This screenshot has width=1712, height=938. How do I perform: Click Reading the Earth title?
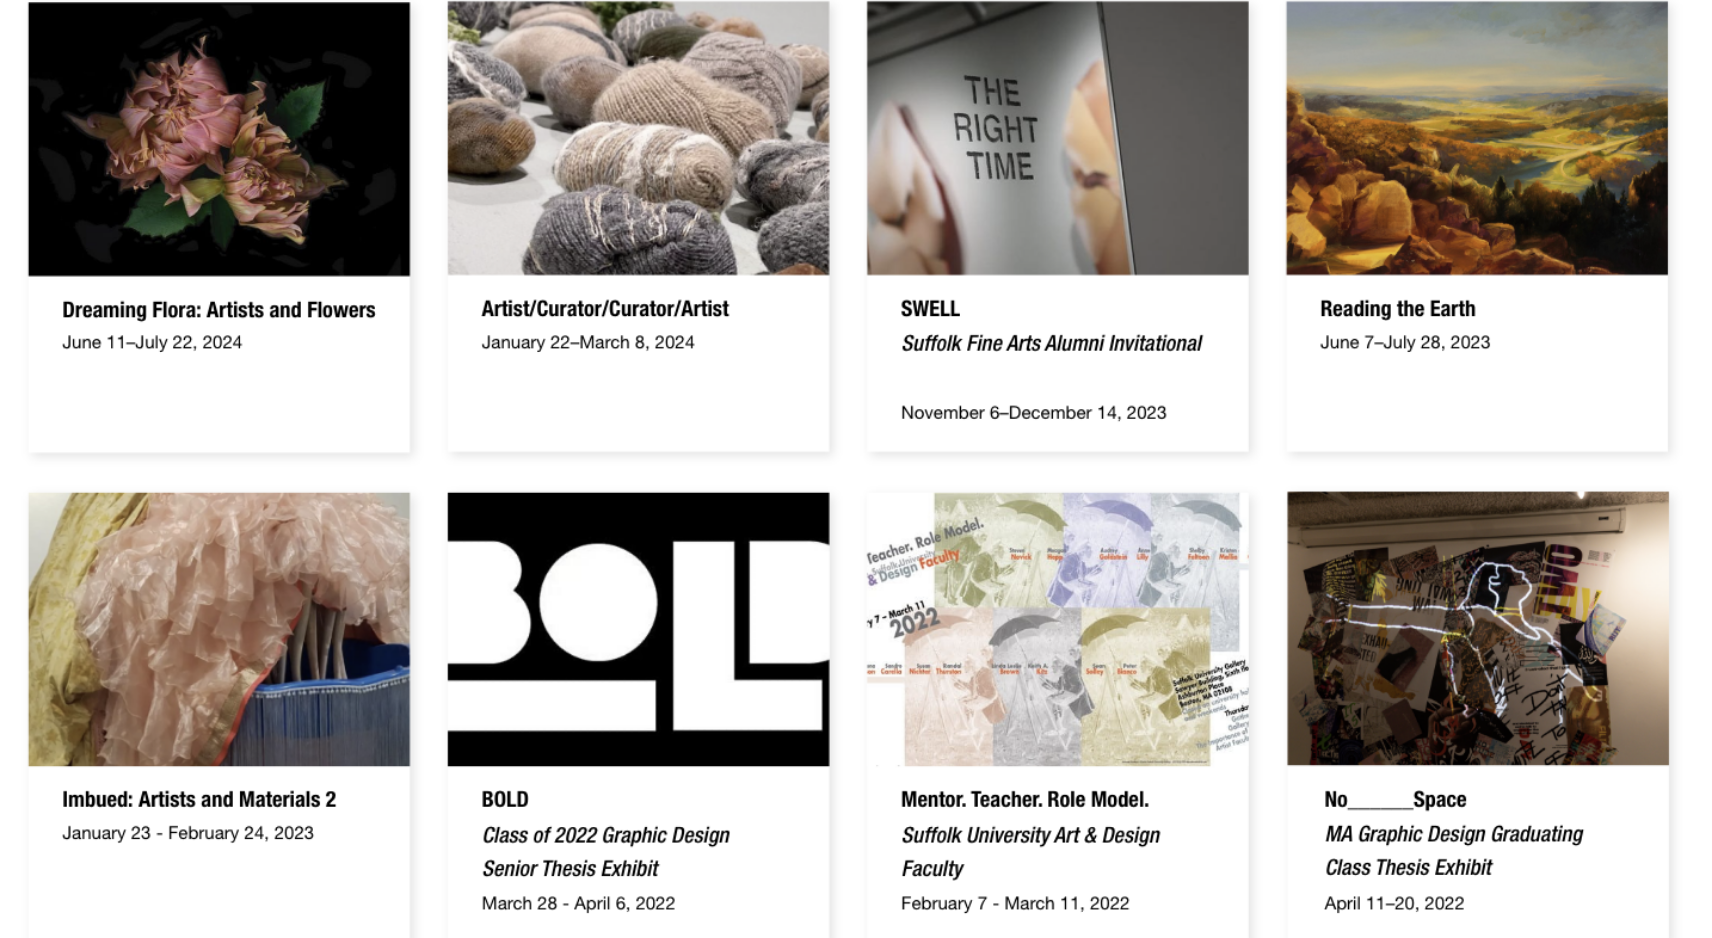tap(1398, 309)
